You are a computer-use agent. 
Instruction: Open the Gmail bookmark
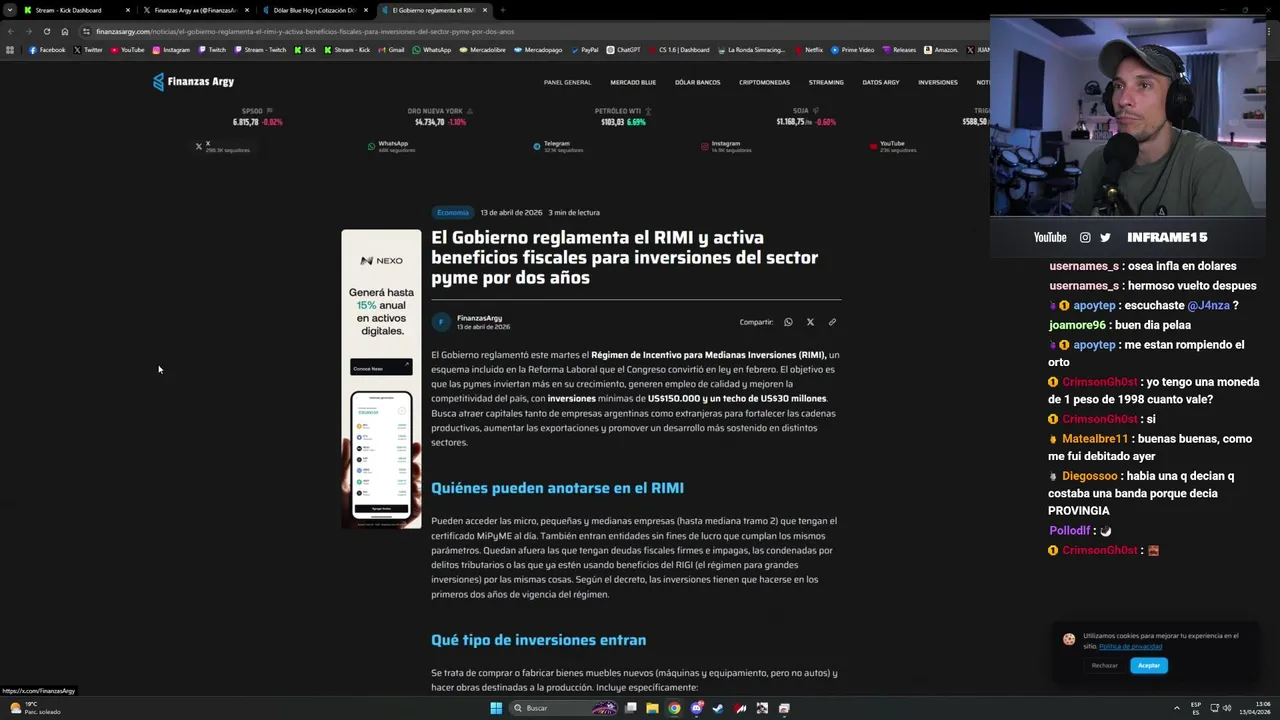click(x=392, y=50)
